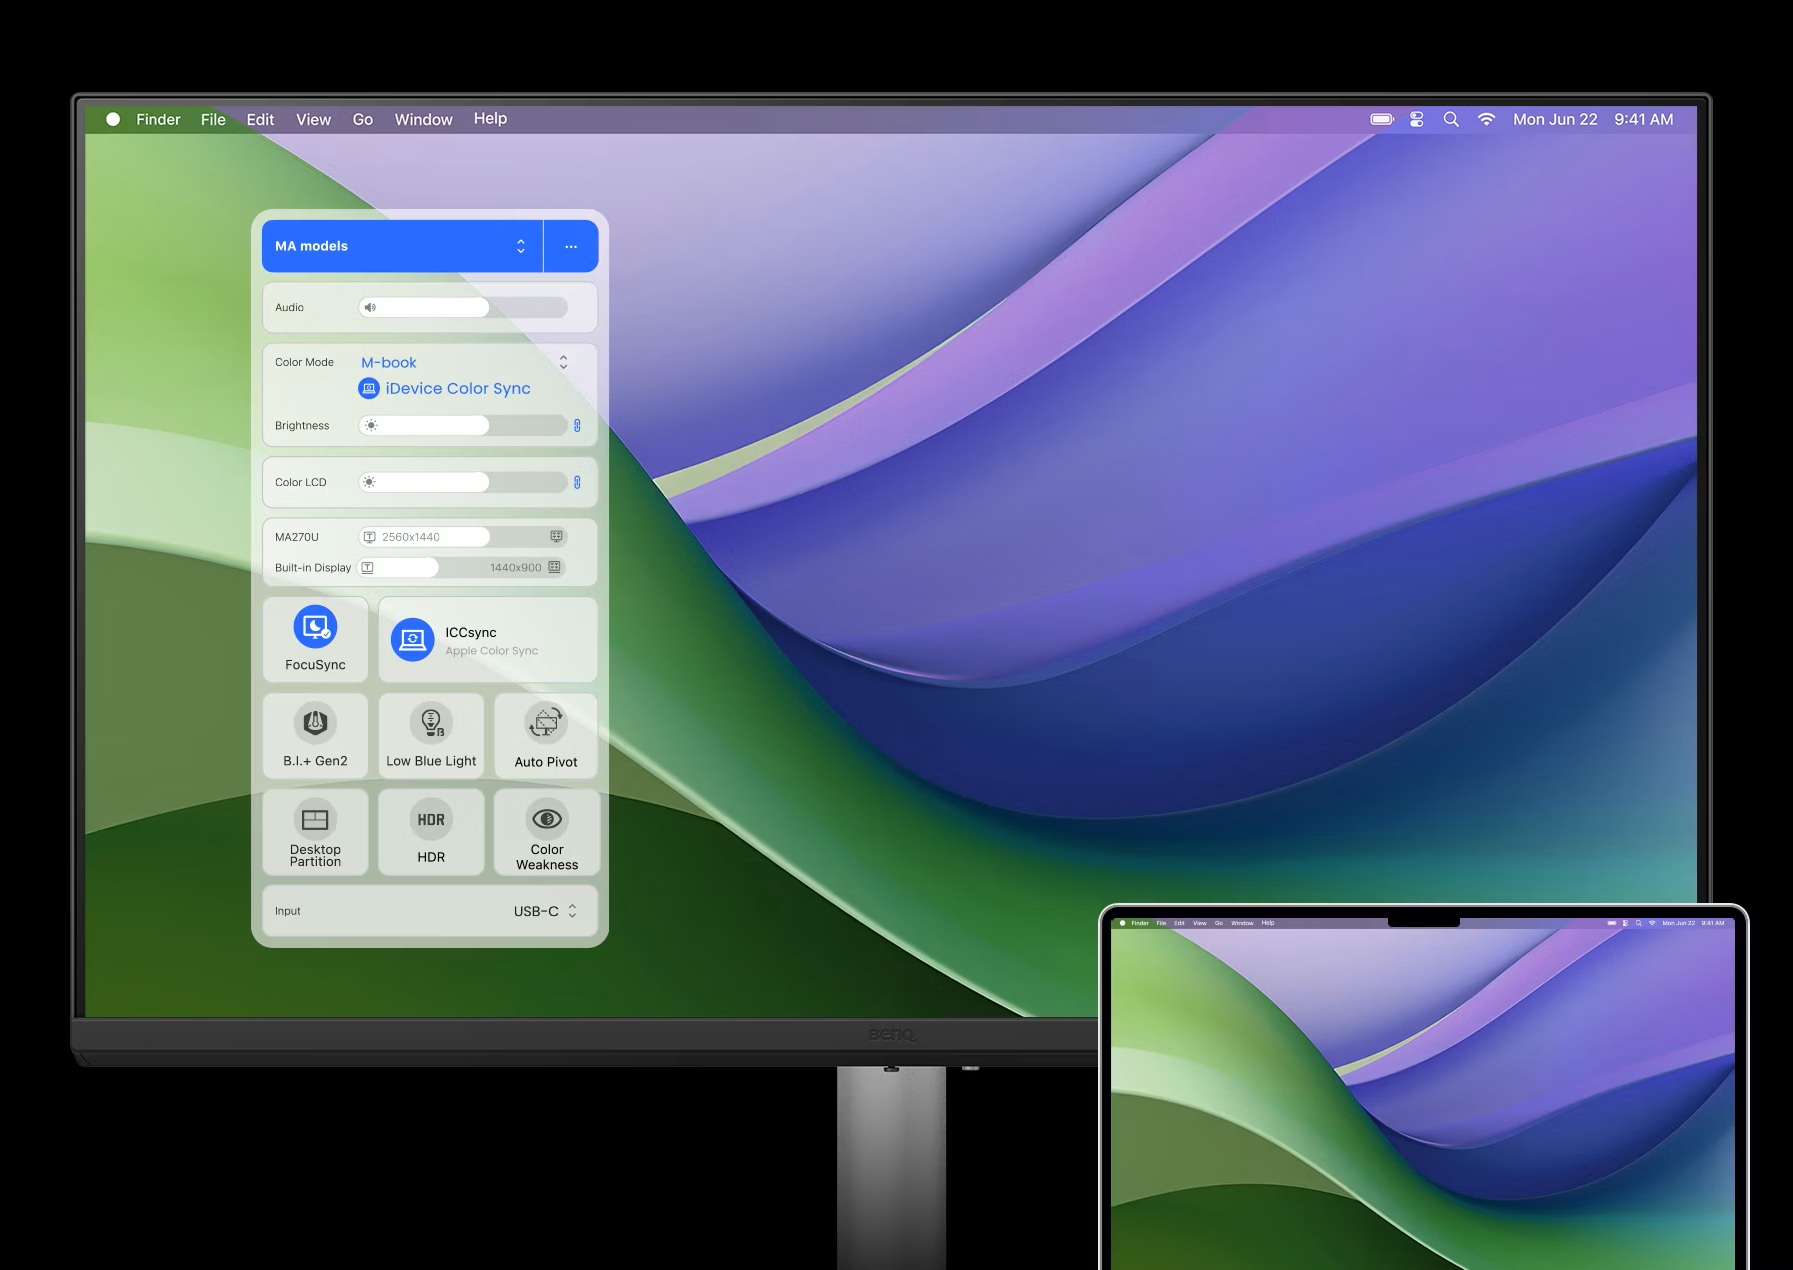Open Control Center from the menu bar
Screen dimensions: 1793x1270
point(1417,119)
